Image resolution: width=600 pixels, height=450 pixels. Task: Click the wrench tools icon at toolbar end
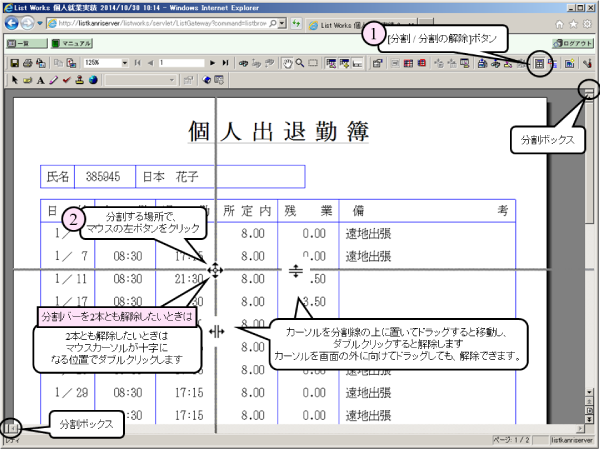click(x=587, y=63)
